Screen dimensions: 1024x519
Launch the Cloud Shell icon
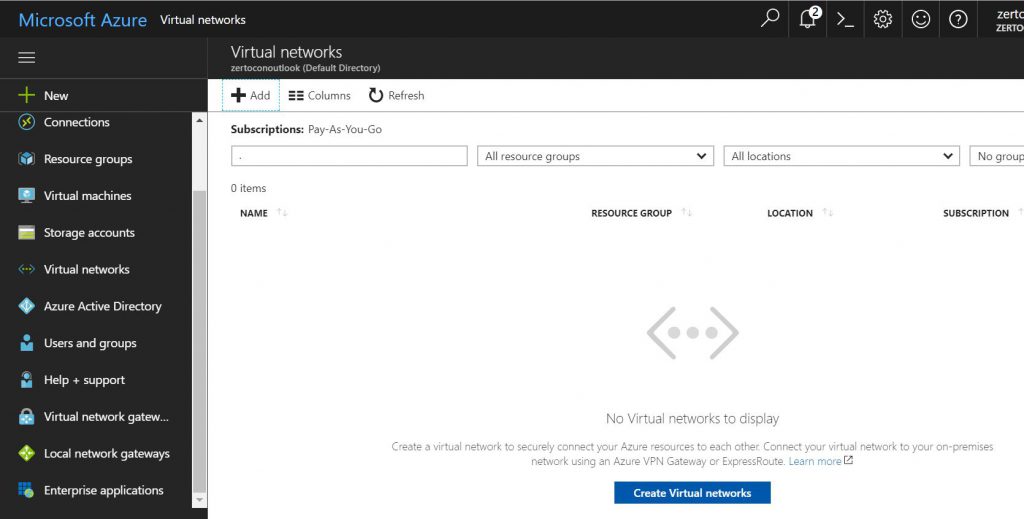click(845, 19)
